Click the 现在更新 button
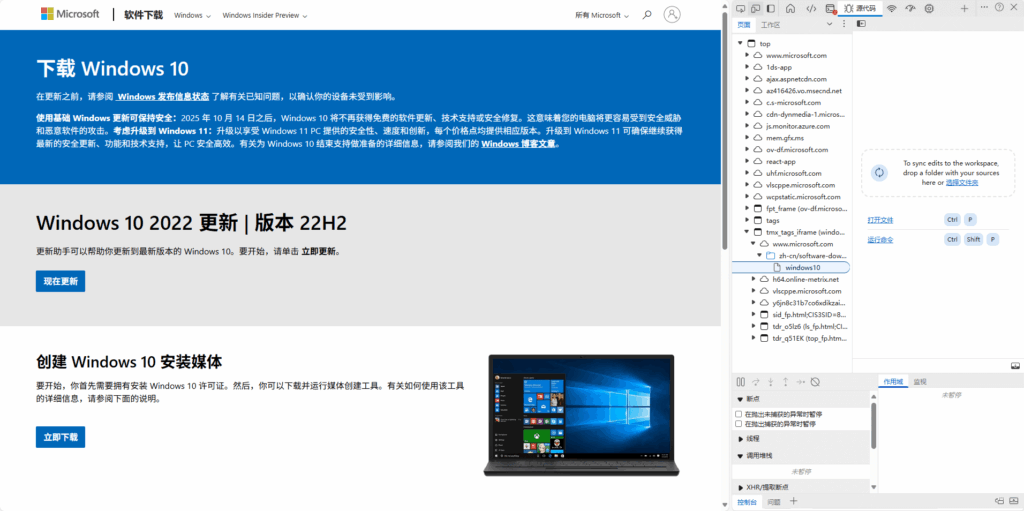Screen dimensions: 1024x511 click(60, 281)
